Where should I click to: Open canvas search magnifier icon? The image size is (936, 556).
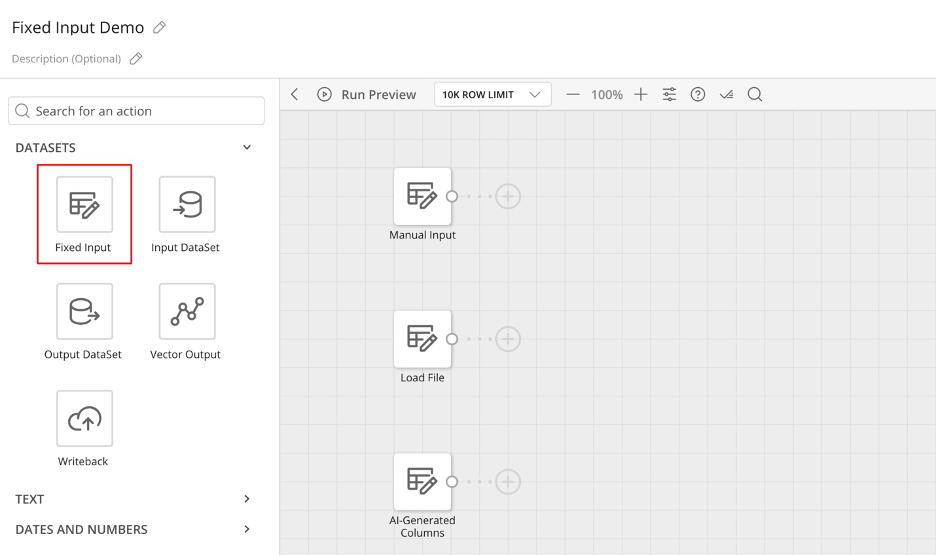click(755, 94)
